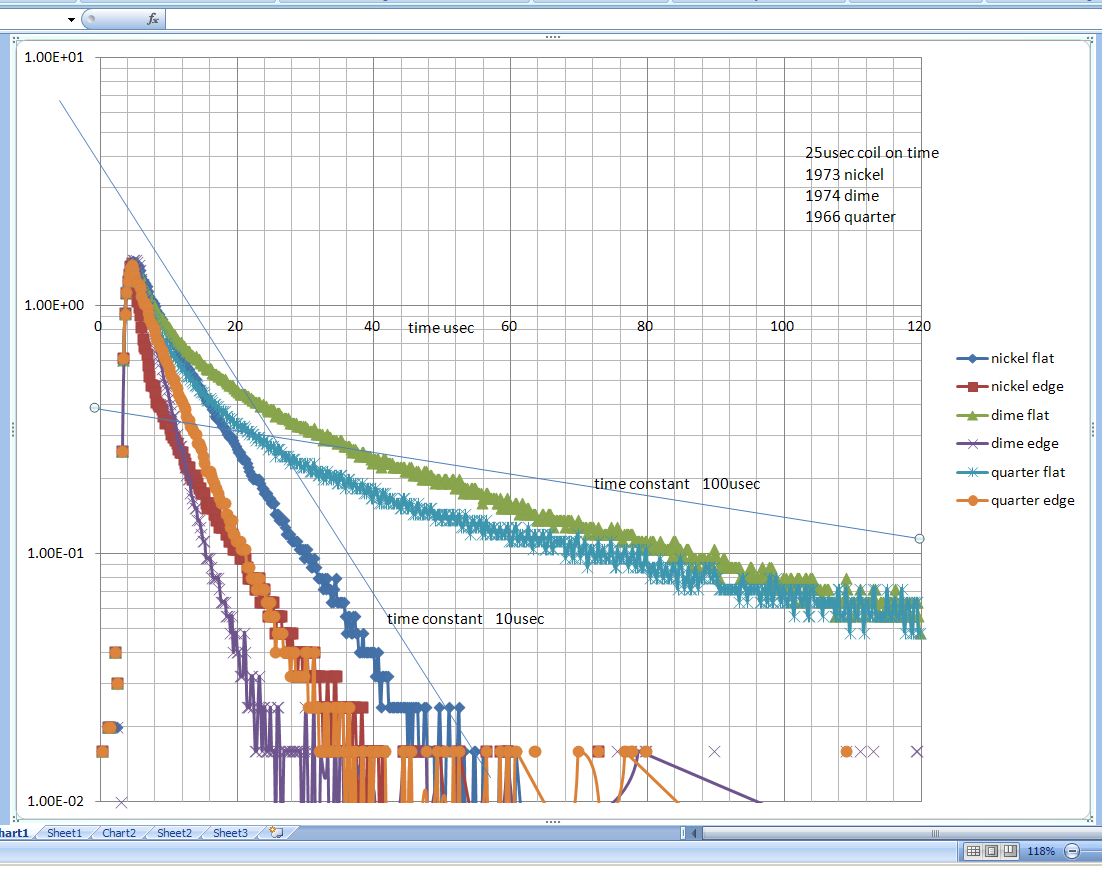The width and height of the screenshot is (1102, 869).
Task: Click the trend line's left circle handle
Action: (95, 408)
